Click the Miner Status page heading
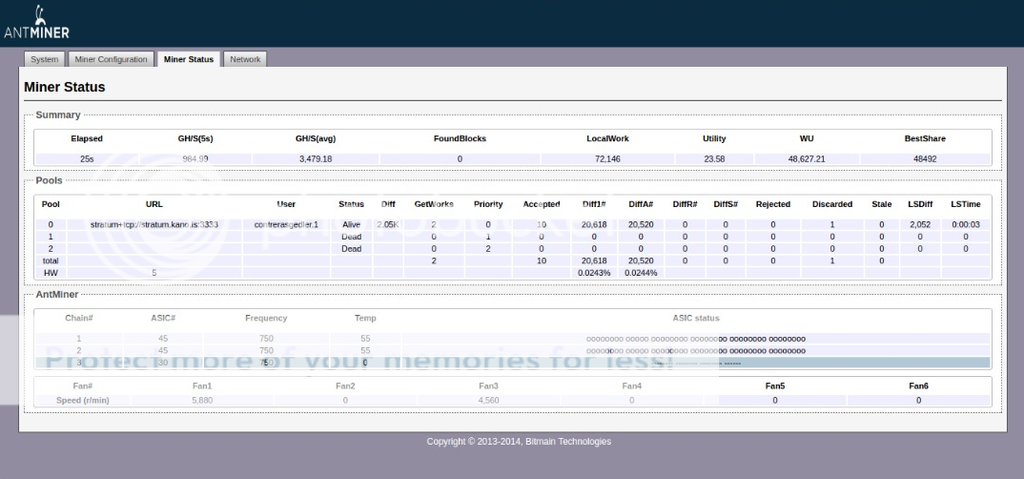 65,87
